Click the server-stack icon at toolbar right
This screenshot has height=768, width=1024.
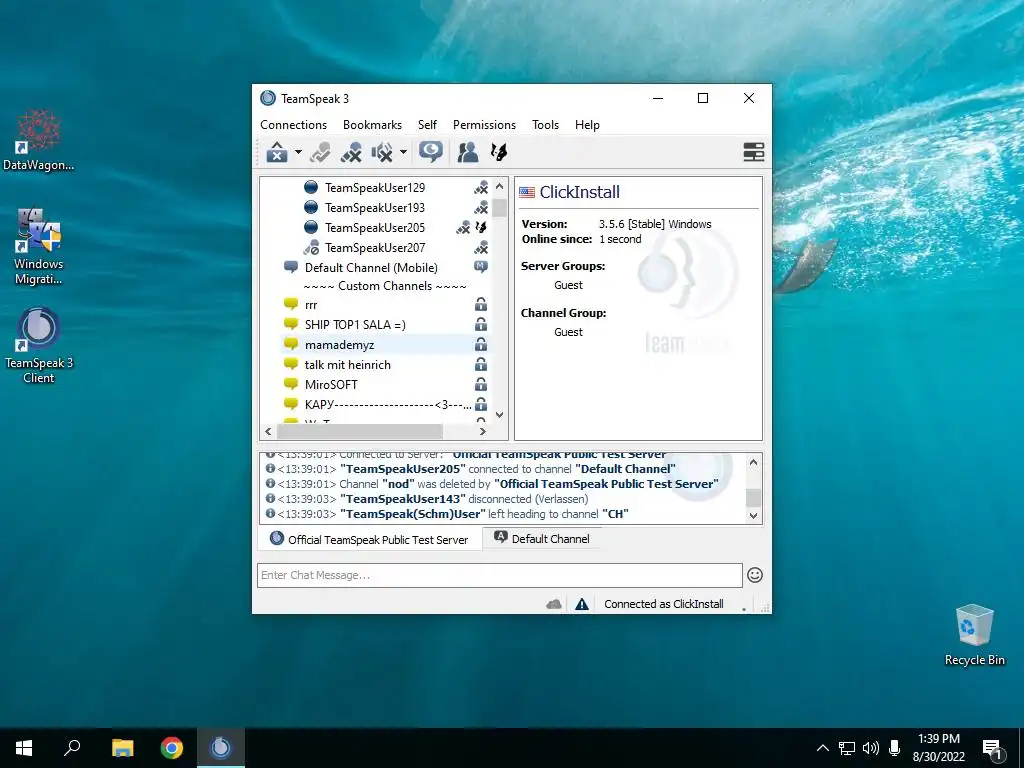point(754,152)
